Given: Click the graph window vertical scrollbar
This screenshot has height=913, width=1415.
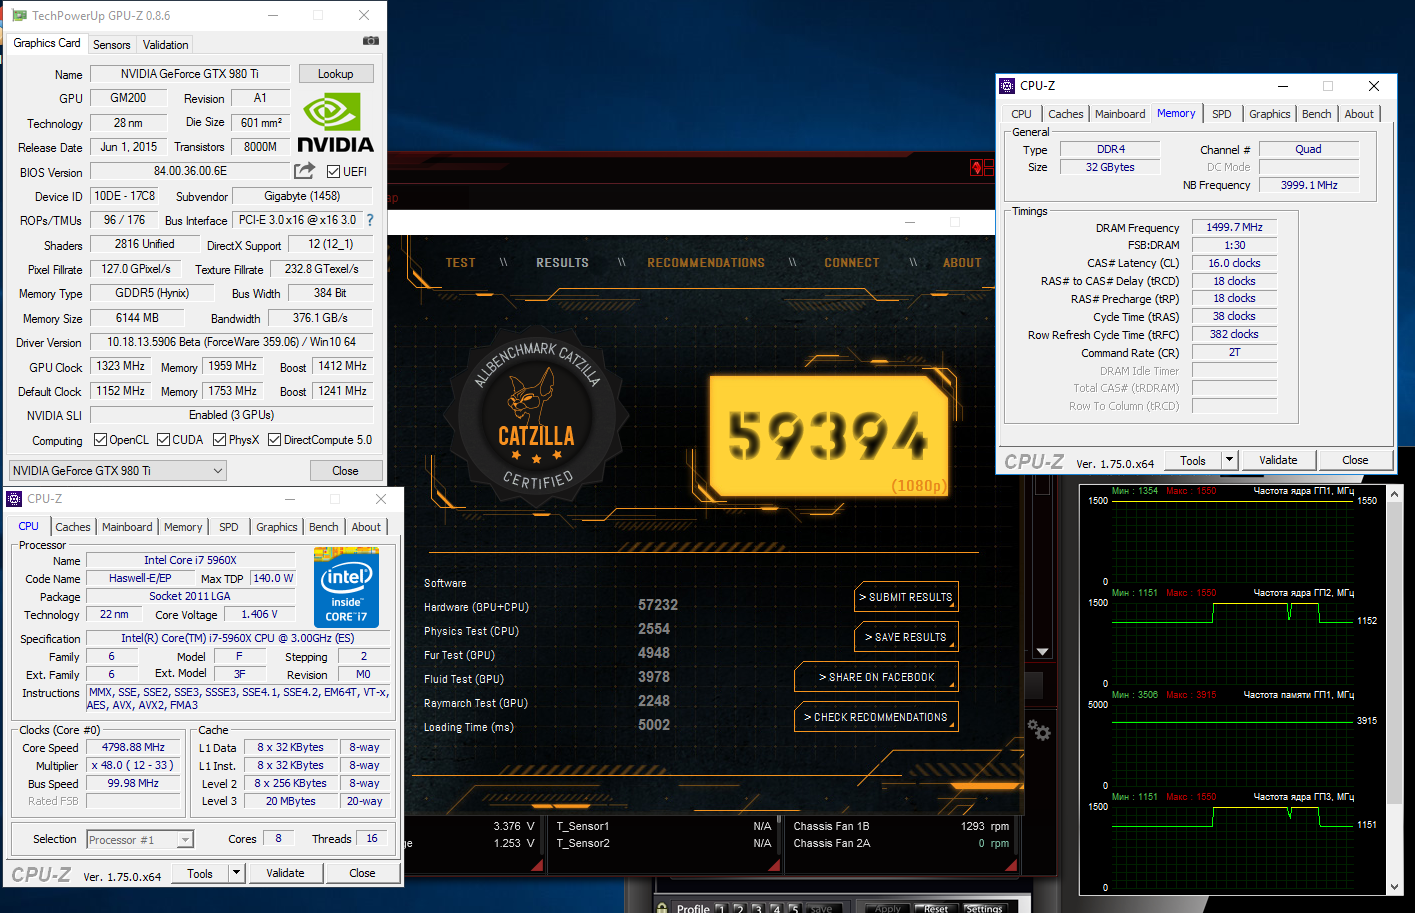Looking at the screenshot, I should coord(1395,653).
